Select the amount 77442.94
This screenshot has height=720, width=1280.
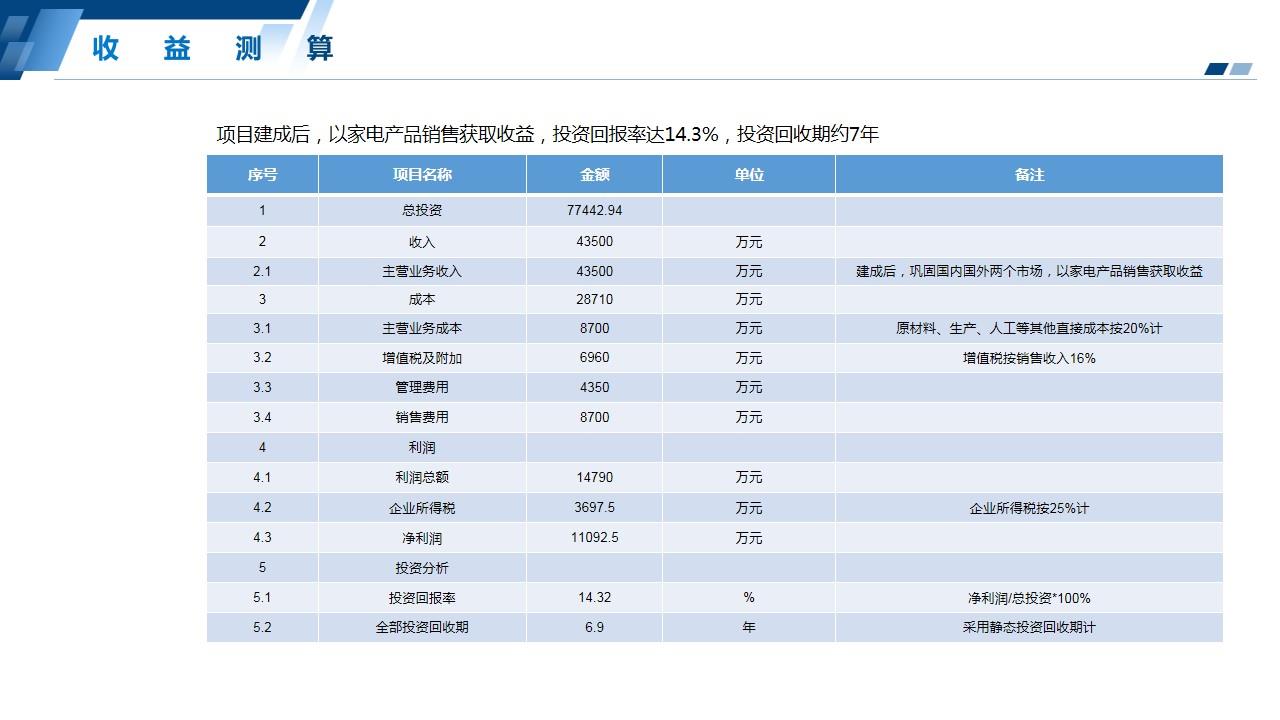click(x=594, y=211)
